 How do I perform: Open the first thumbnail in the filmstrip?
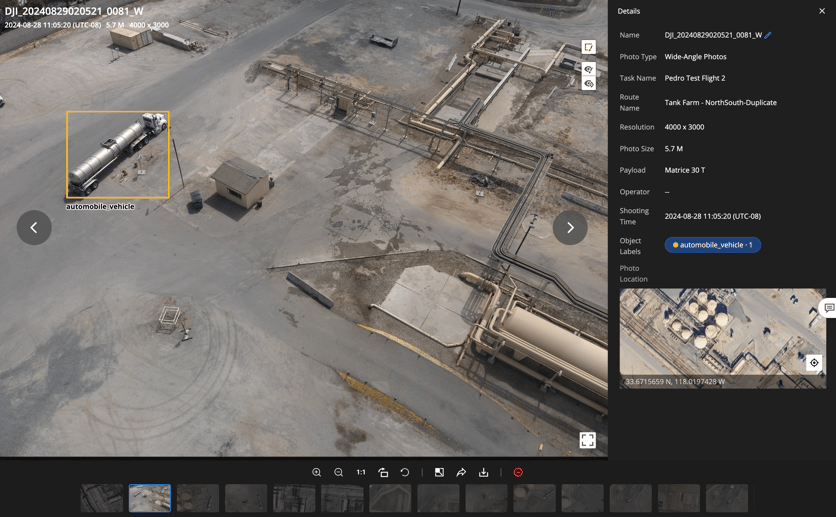pos(102,498)
